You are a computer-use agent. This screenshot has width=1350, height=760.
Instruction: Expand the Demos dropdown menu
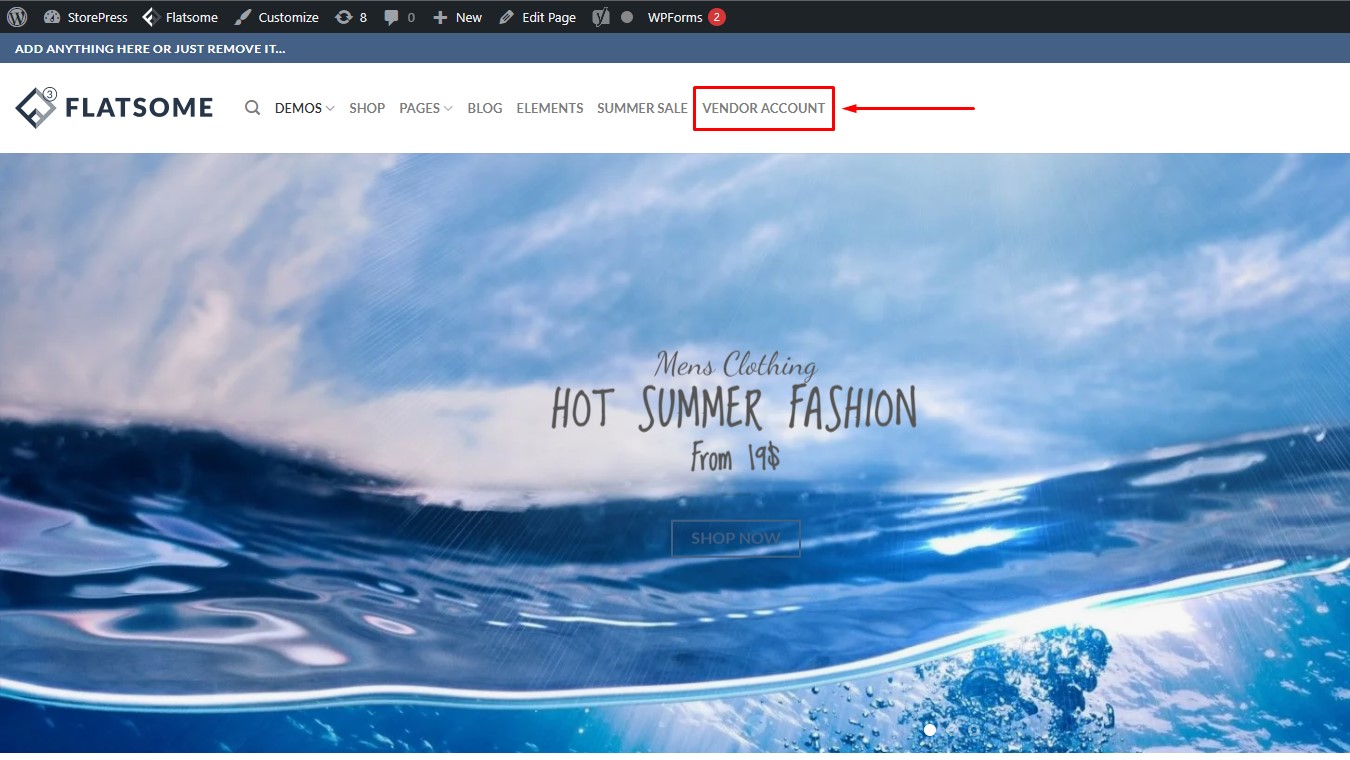[x=304, y=108]
